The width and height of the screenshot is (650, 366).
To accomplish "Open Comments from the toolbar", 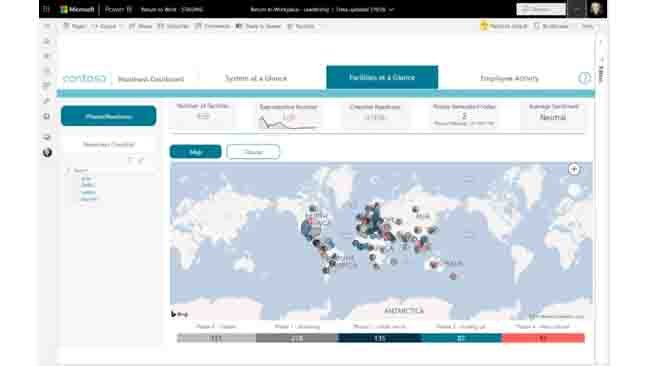I will coord(212,26).
